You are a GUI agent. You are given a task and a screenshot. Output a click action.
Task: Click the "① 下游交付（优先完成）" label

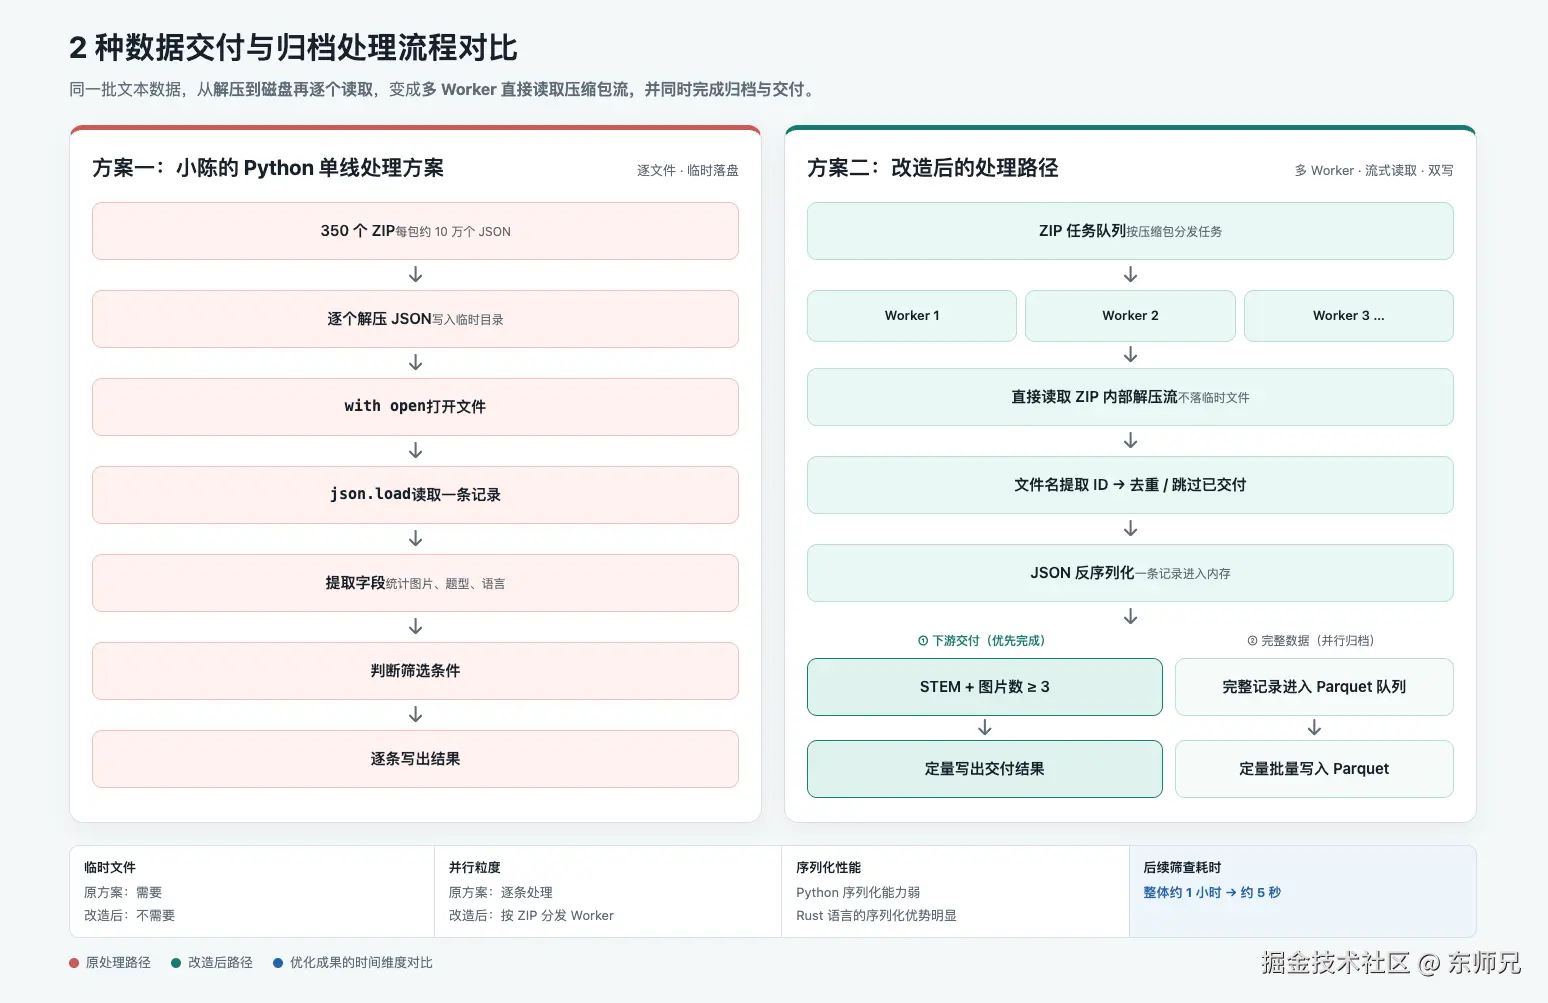point(981,641)
